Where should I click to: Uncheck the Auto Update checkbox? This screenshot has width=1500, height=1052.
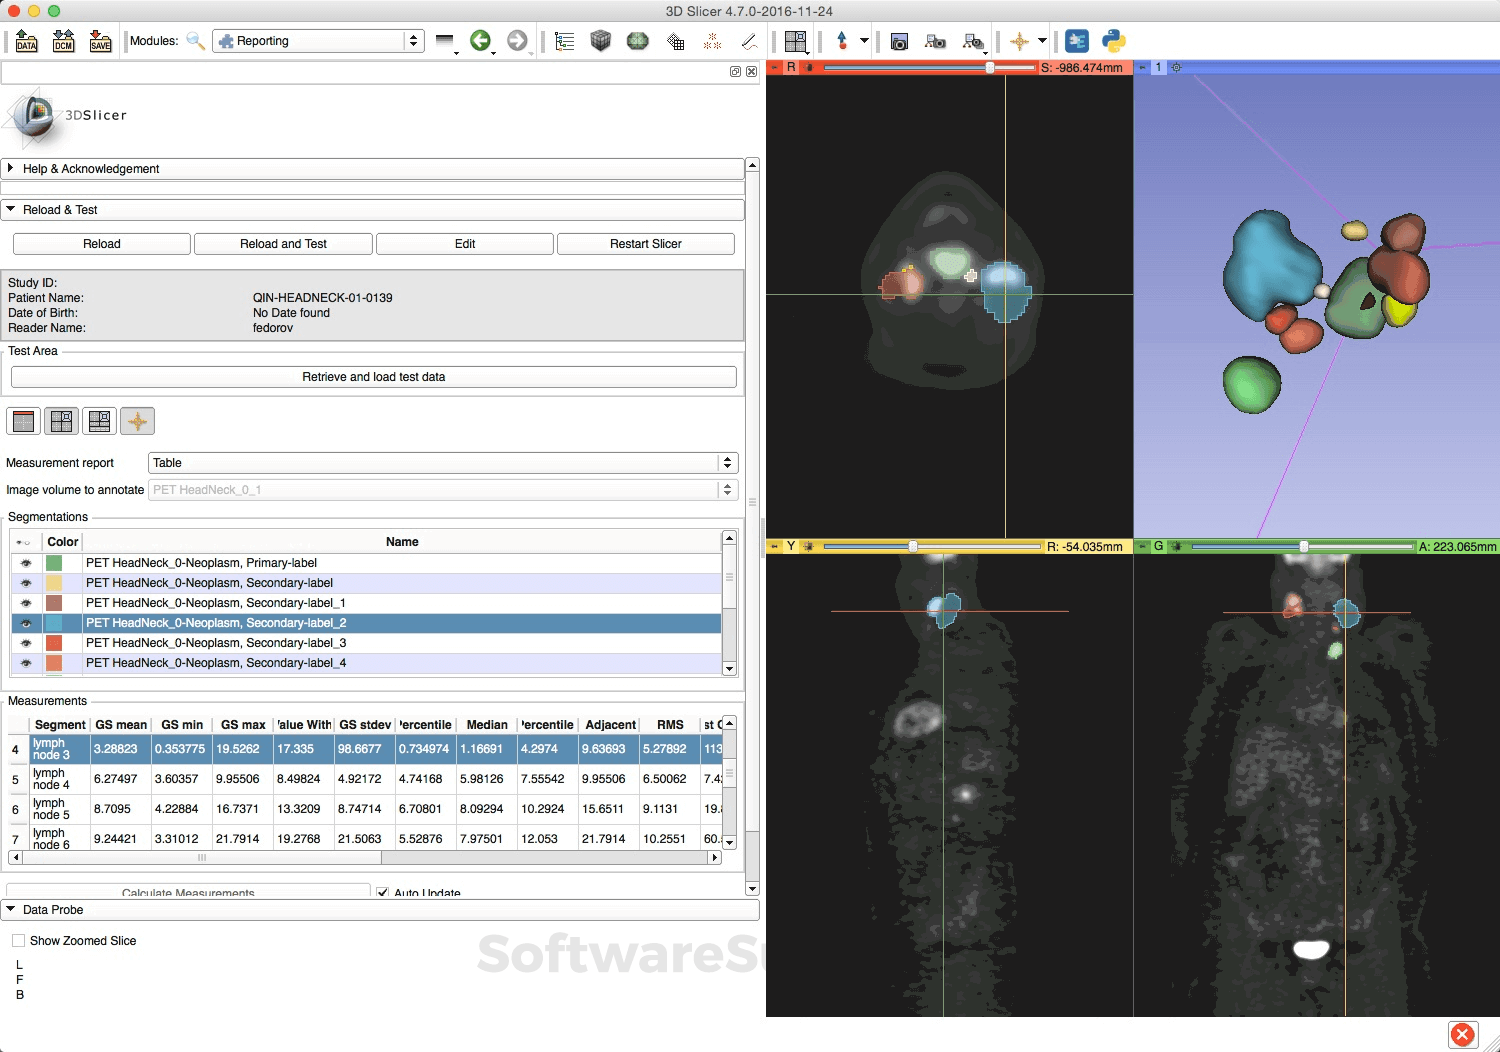click(x=383, y=893)
